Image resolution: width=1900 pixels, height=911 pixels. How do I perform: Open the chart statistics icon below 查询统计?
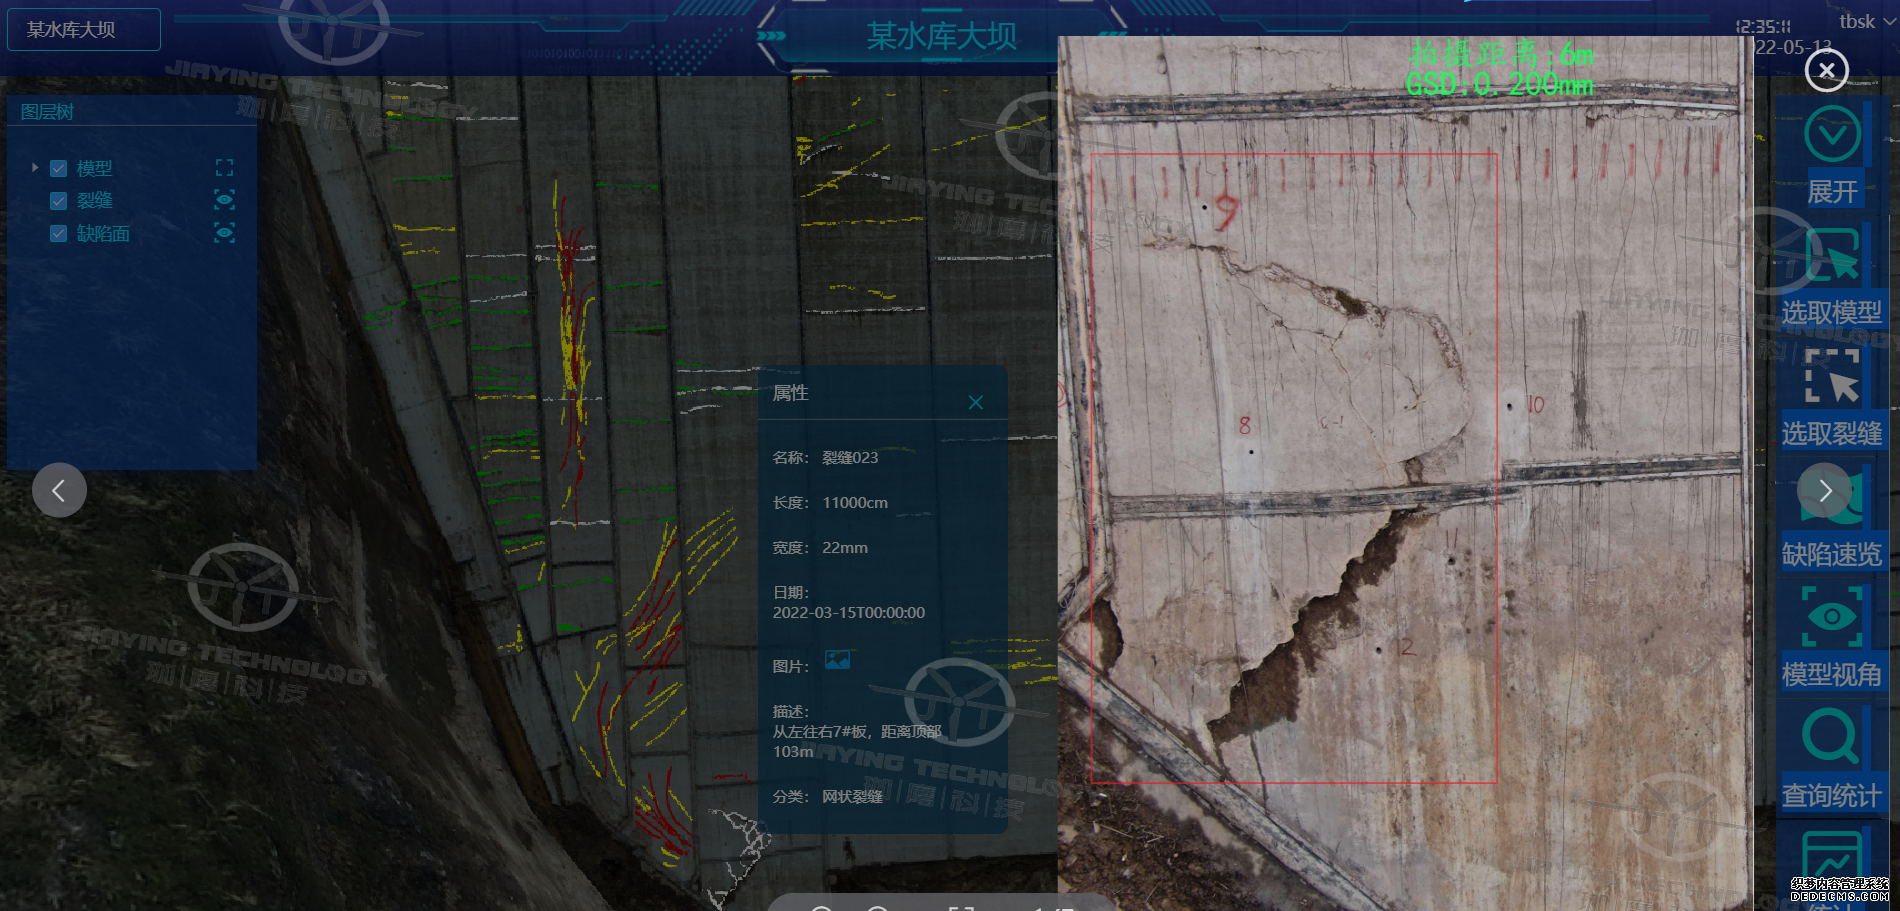[x=1831, y=858]
